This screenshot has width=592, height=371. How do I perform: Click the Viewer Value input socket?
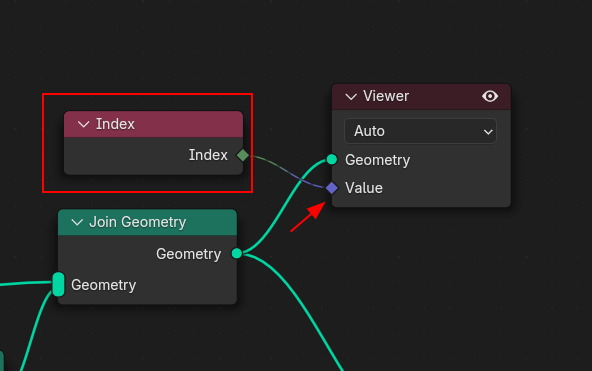[332, 188]
